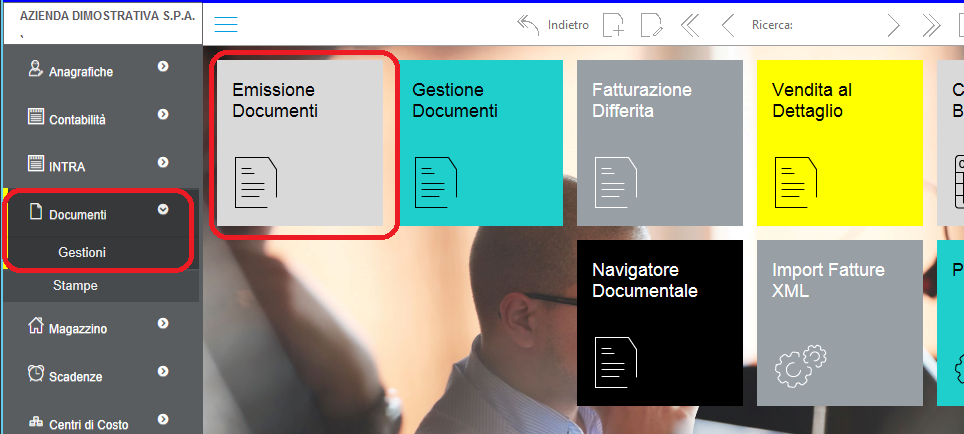Click document icon in Emissione Documenti tile
This screenshot has width=964, height=434.
click(256, 182)
